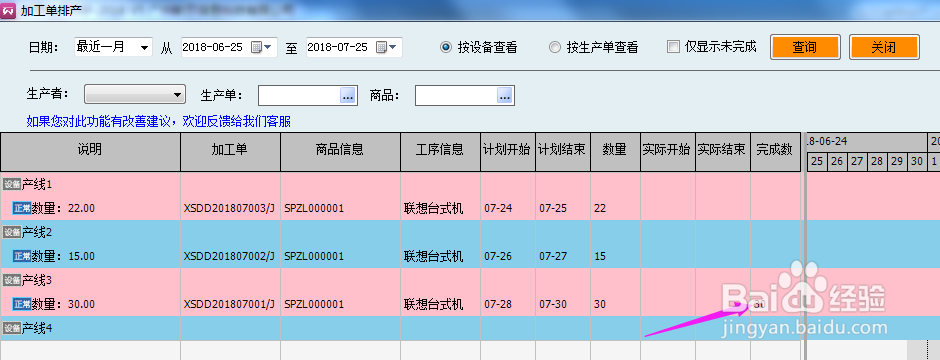Click 正常 status badge of quantity 15.00
The width and height of the screenshot is (940, 360).
[22, 256]
